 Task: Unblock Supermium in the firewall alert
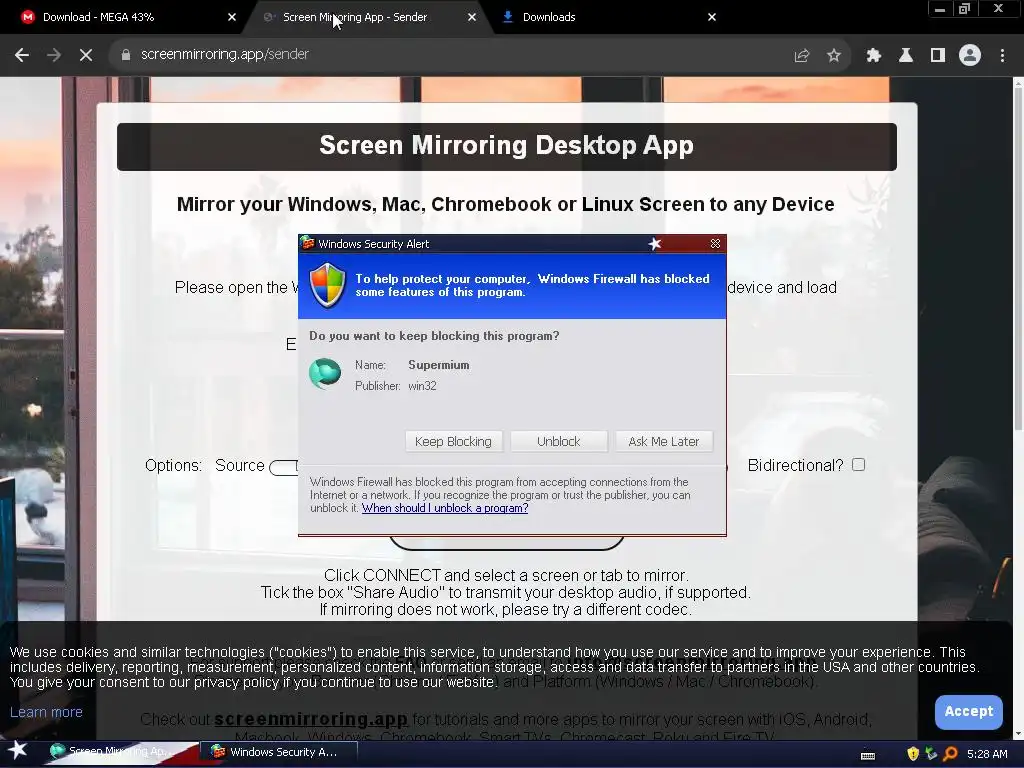[558, 441]
